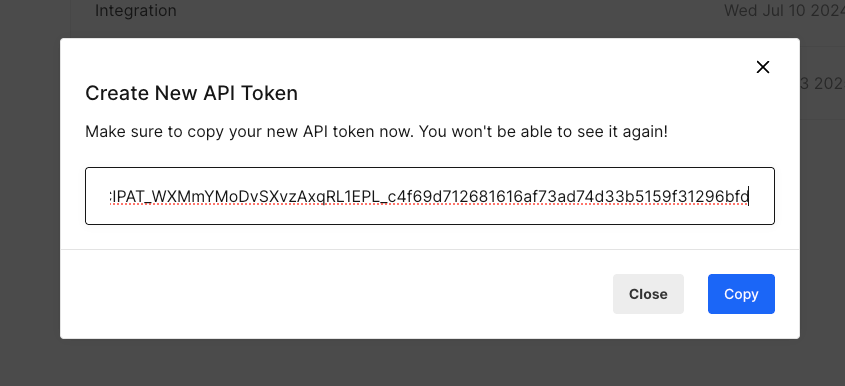Image resolution: width=845 pixels, height=386 pixels.
Task: Click the gray Close button
Action: (x=648, y=294)
